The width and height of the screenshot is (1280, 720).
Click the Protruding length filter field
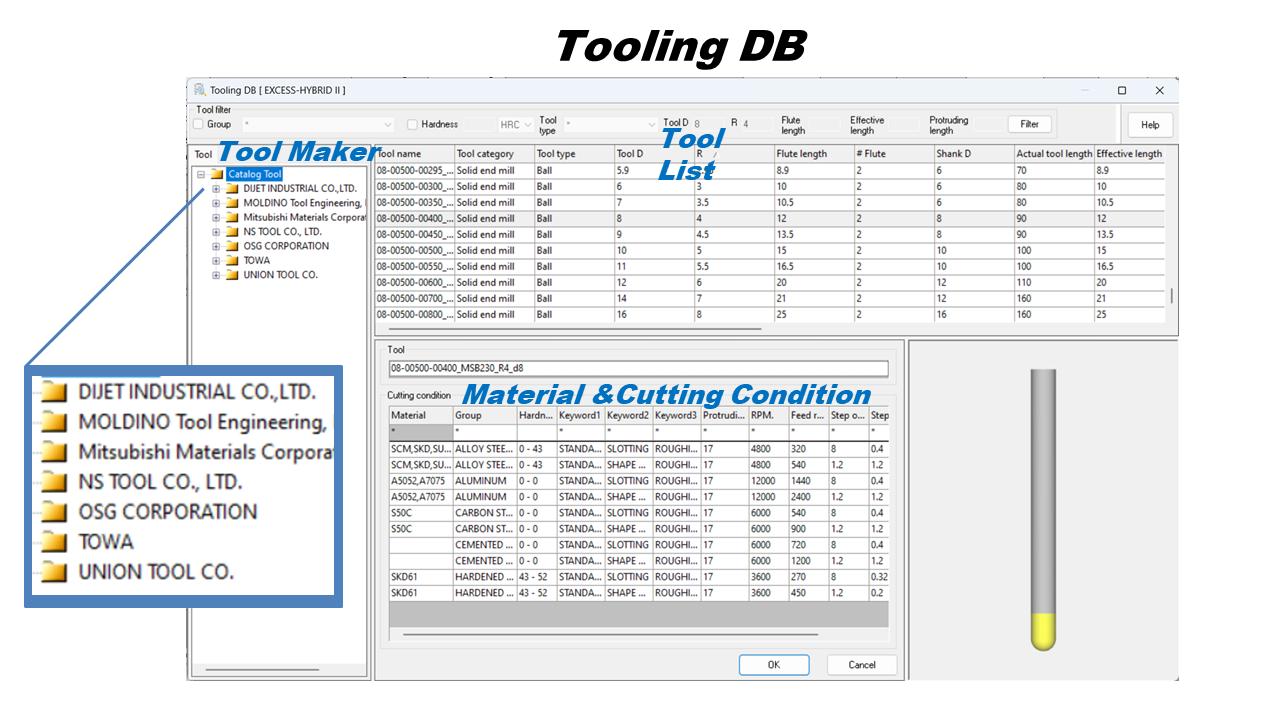(988, 125)
